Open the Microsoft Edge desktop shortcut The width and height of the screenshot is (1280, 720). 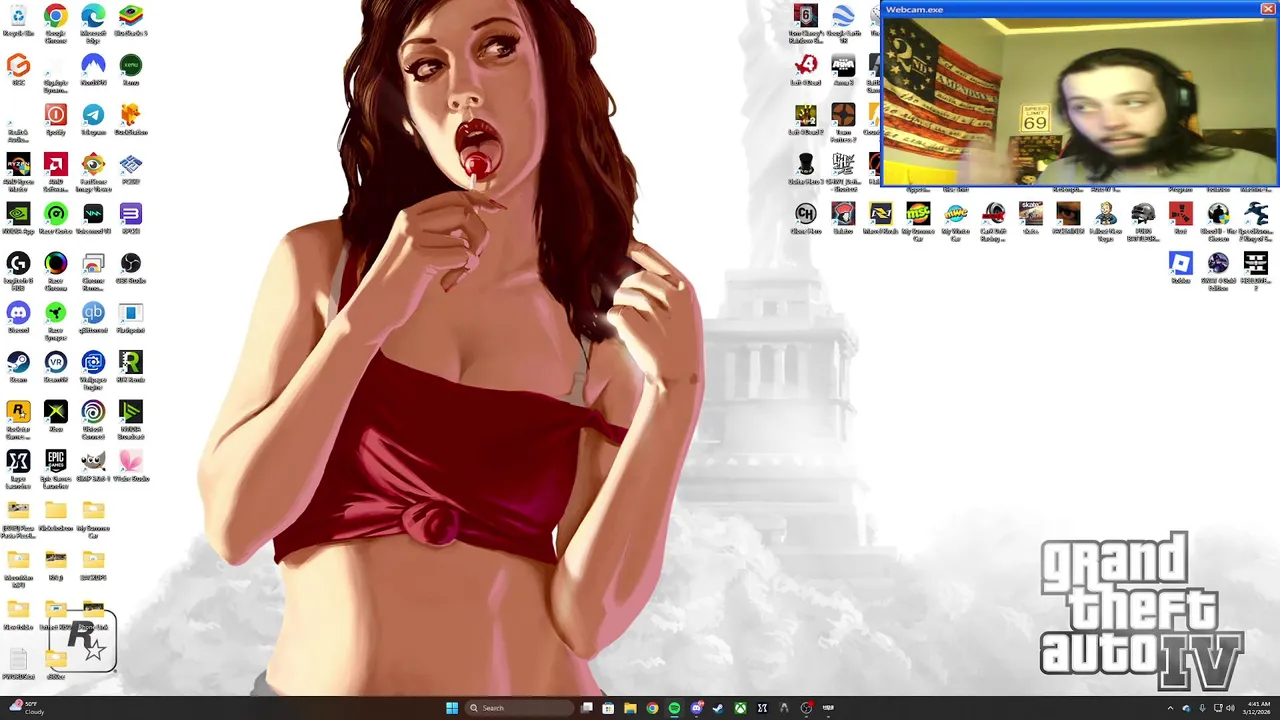(x=93, y=21)
